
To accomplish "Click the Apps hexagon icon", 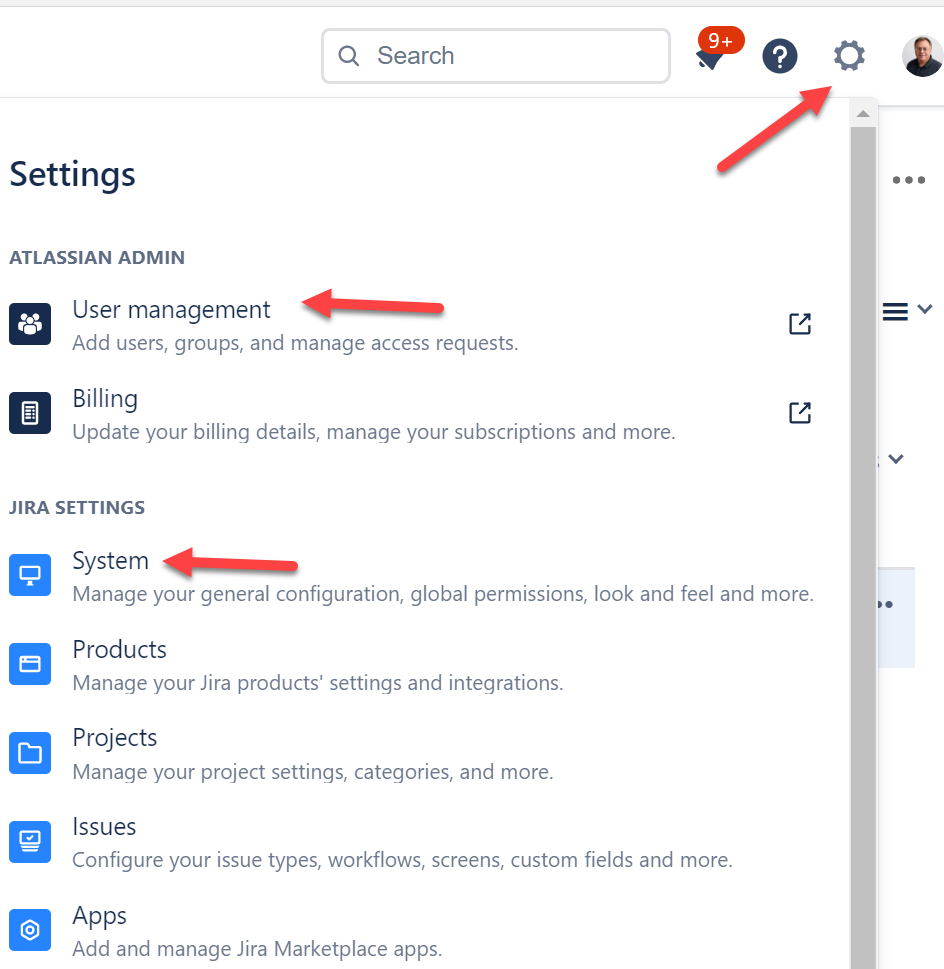I will [x=30, y=929].
